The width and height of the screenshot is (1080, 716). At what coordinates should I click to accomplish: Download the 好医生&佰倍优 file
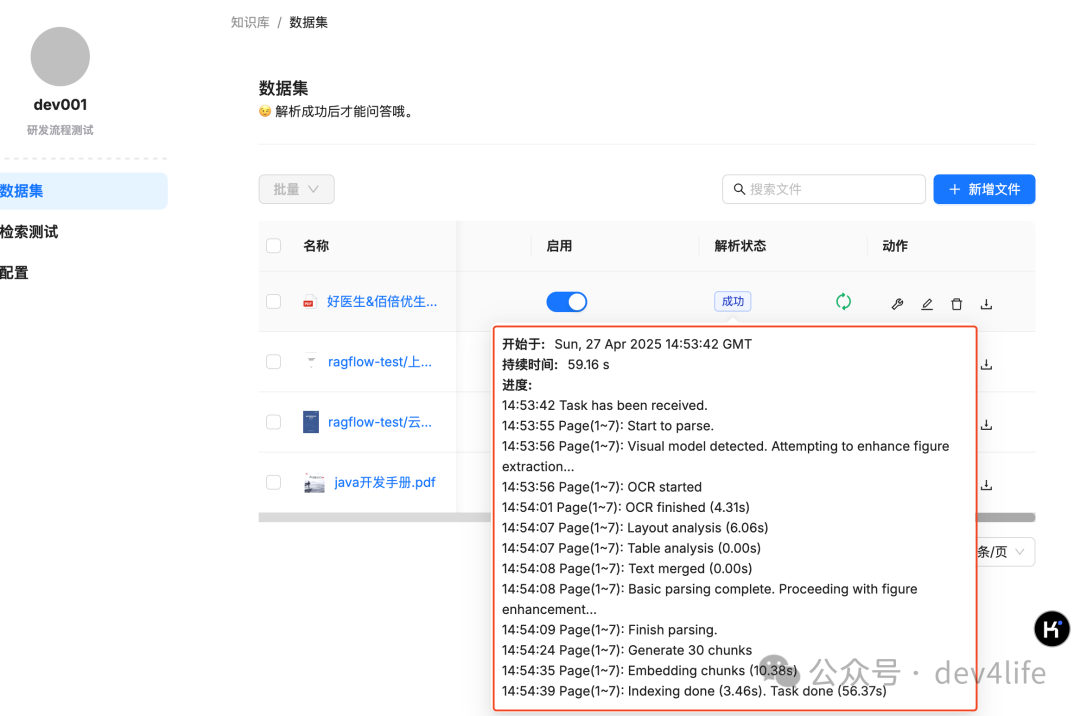986,303
